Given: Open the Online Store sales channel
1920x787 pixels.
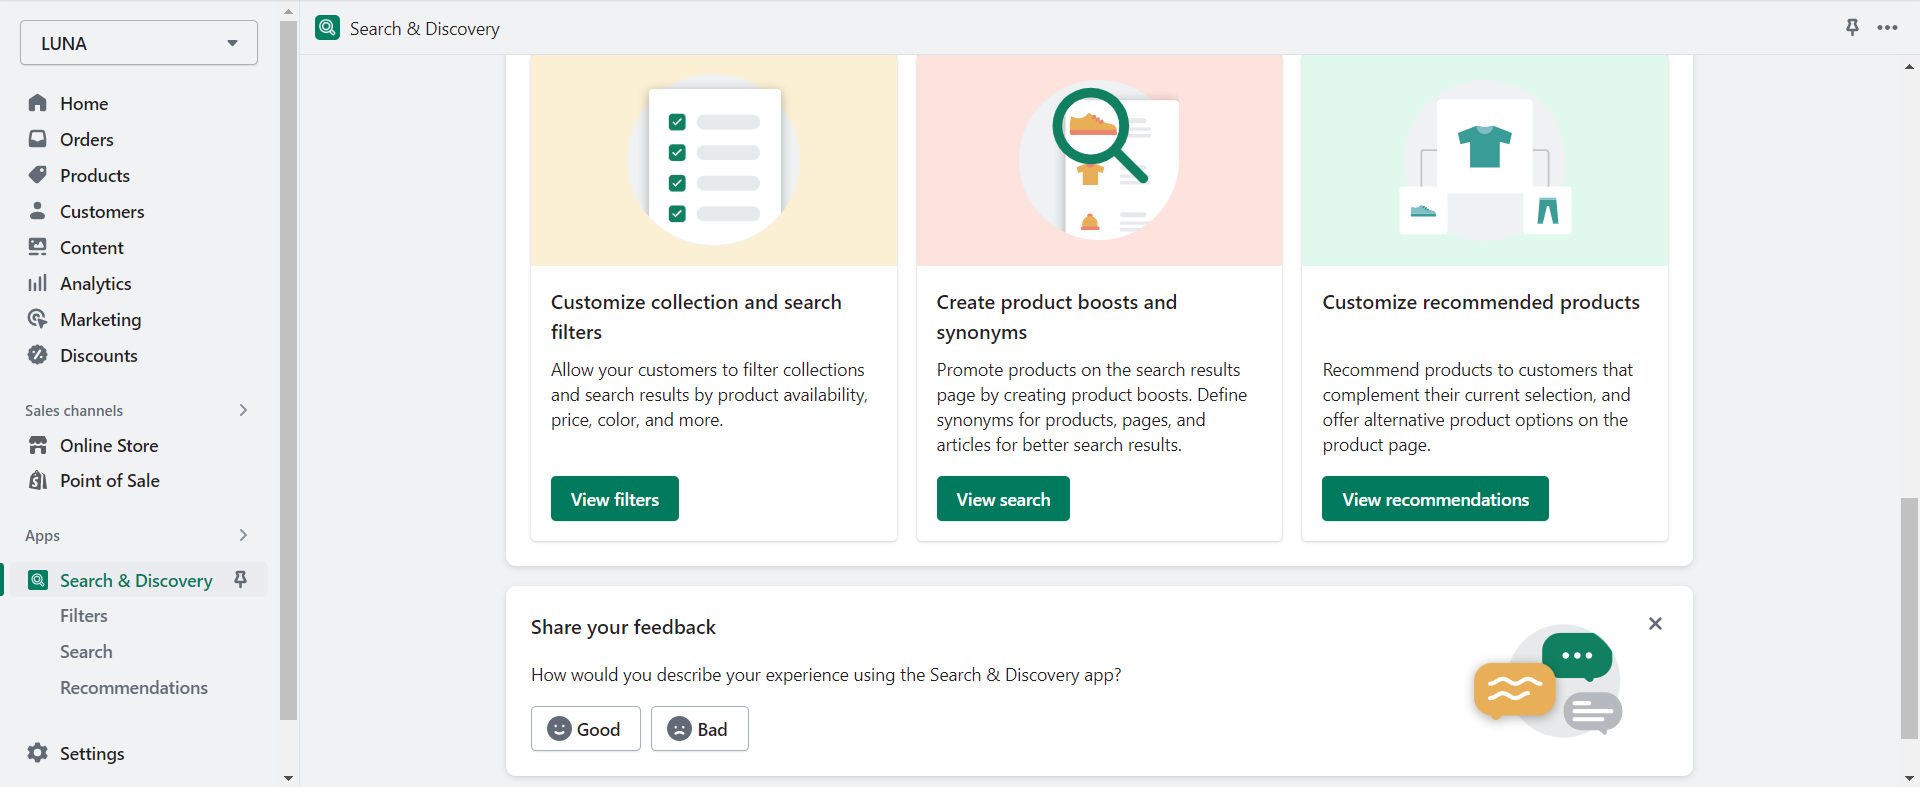Looking at the screenshot, I should (109, 445).
